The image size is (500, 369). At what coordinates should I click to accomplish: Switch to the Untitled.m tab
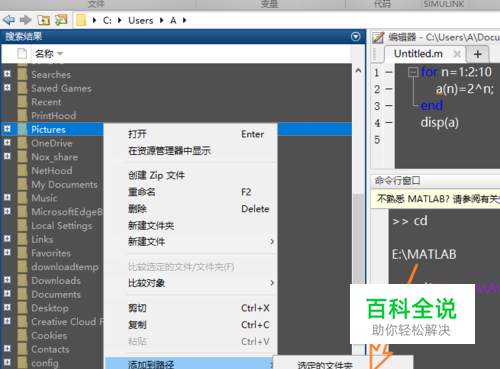pos(418,54)
